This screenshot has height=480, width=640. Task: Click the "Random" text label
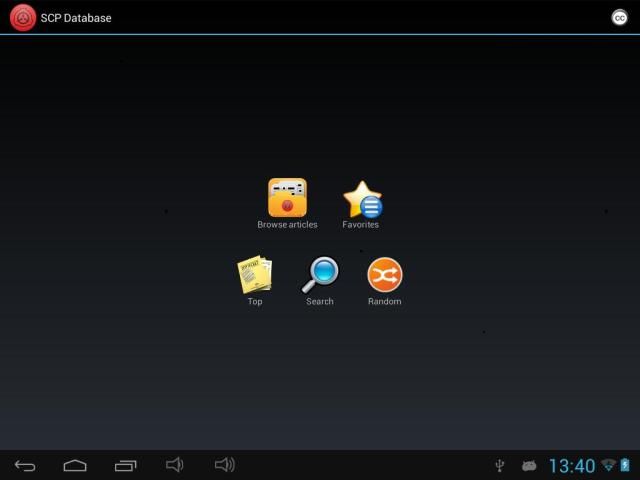click(x=384, y=302)
